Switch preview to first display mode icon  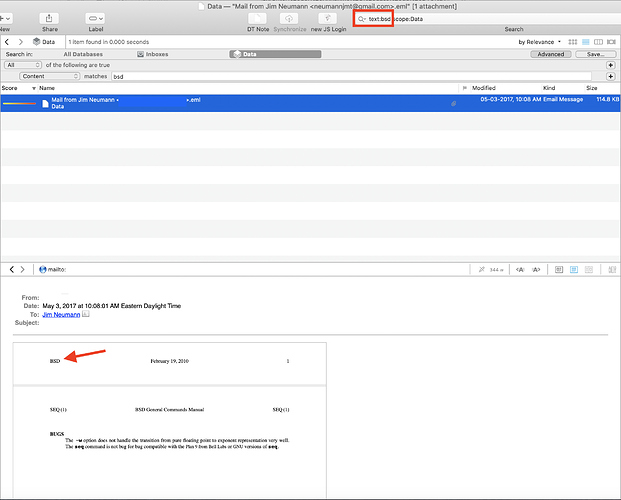559,269
